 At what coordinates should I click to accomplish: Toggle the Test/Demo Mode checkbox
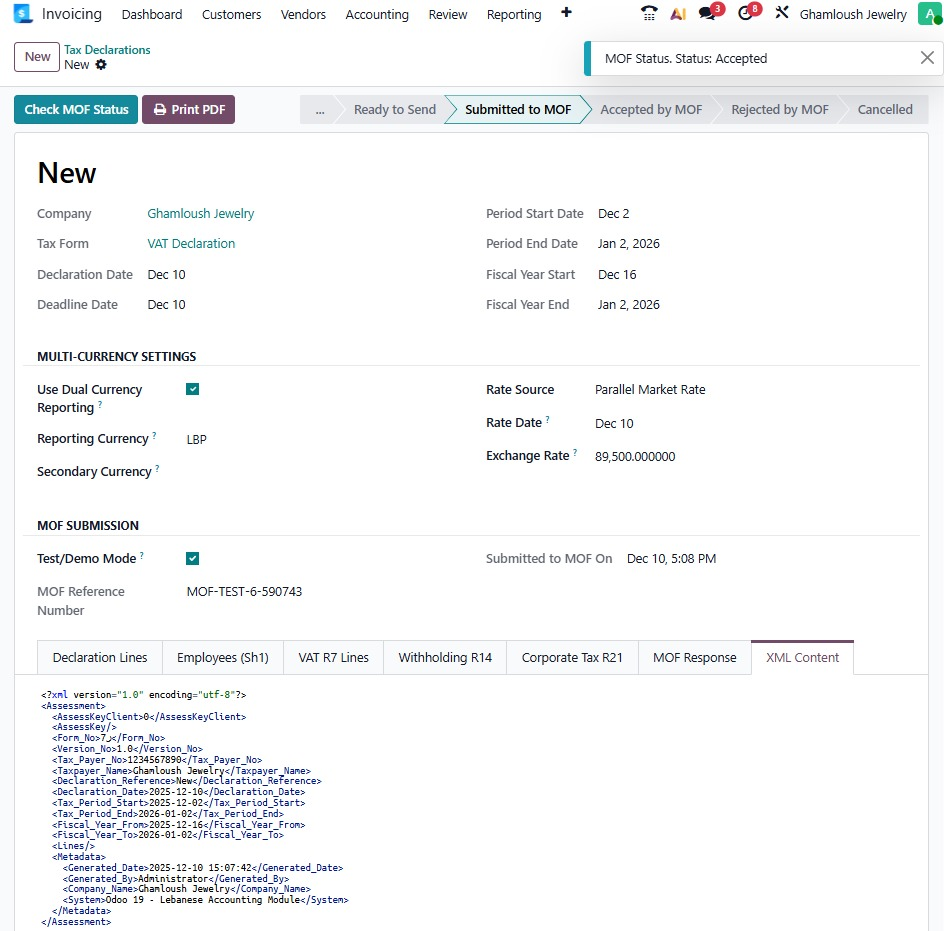(x=193, y=558)
